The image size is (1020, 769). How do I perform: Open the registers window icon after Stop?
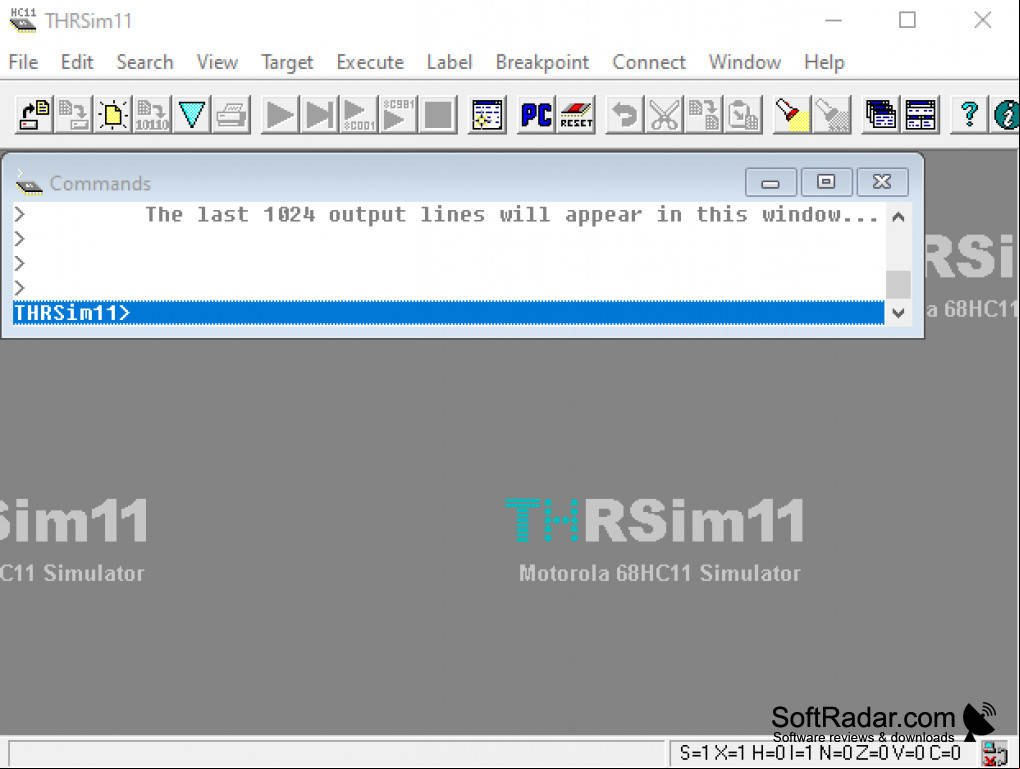point(487,115)
